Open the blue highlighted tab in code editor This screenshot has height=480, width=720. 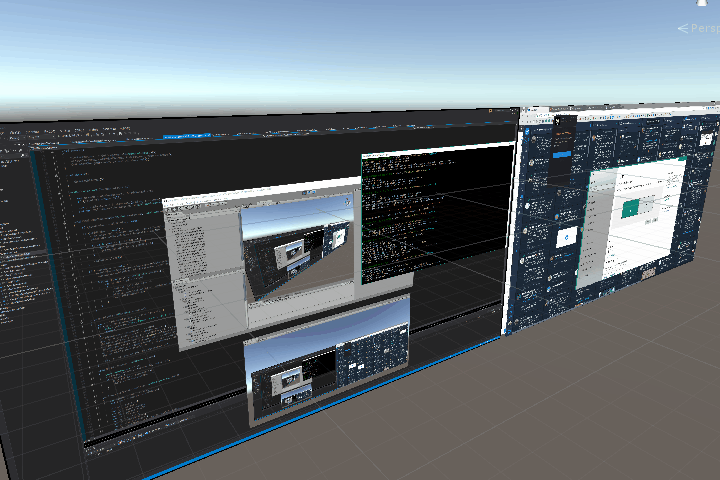(x=186, y=136)
